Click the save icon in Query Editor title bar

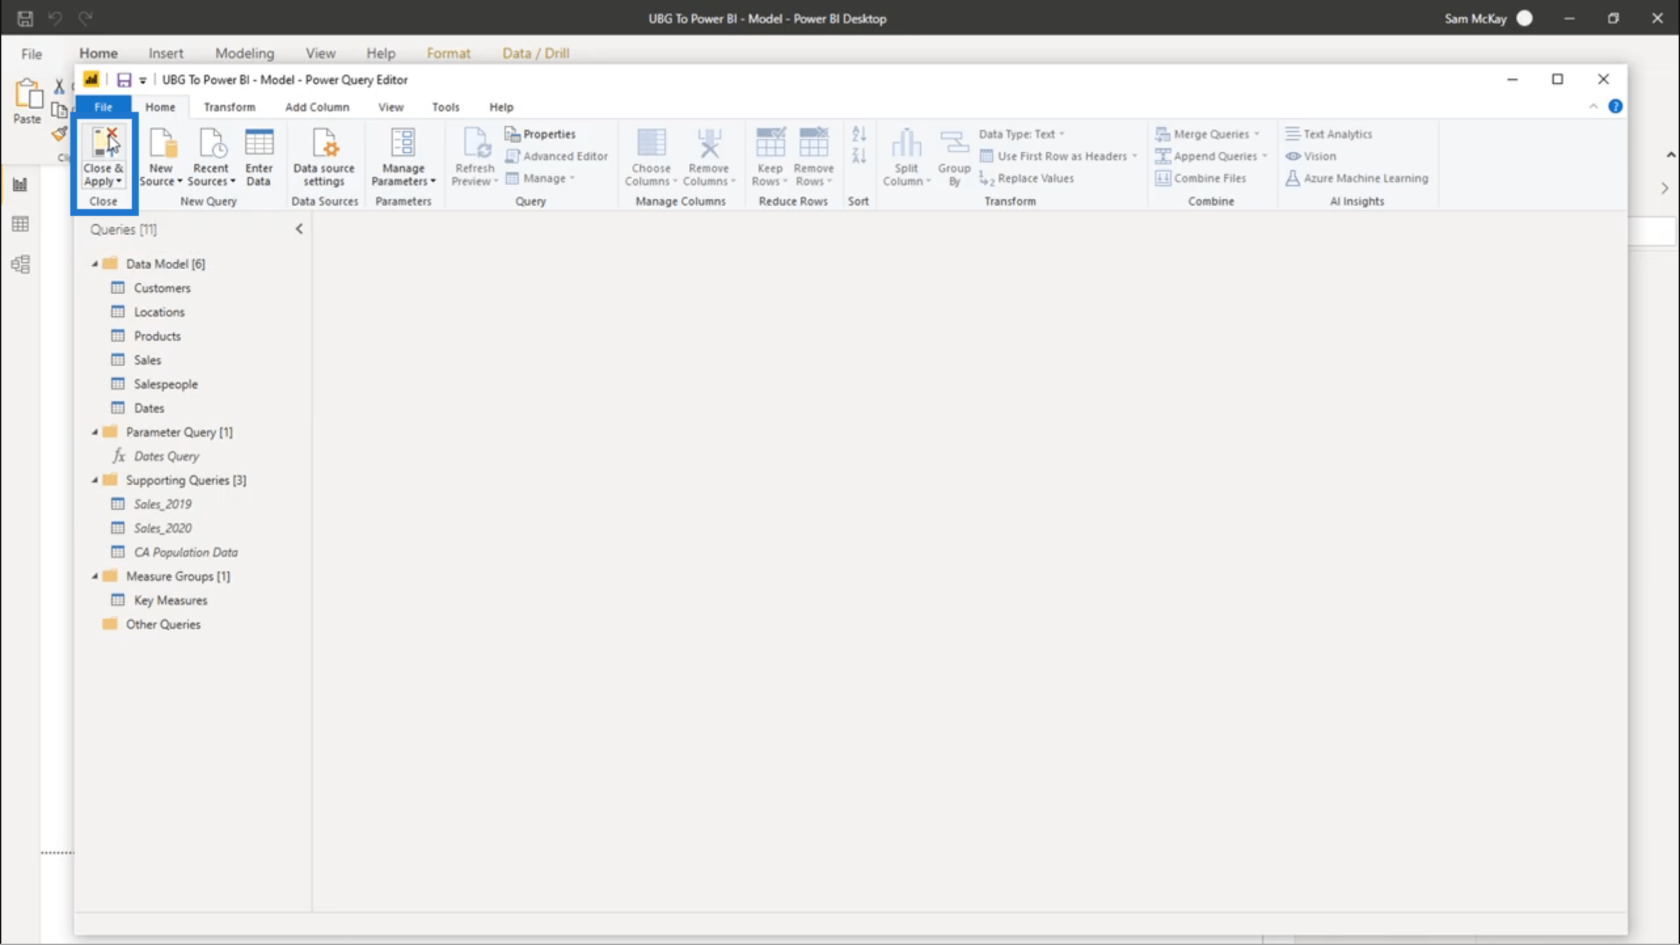[x=124, y=80]
